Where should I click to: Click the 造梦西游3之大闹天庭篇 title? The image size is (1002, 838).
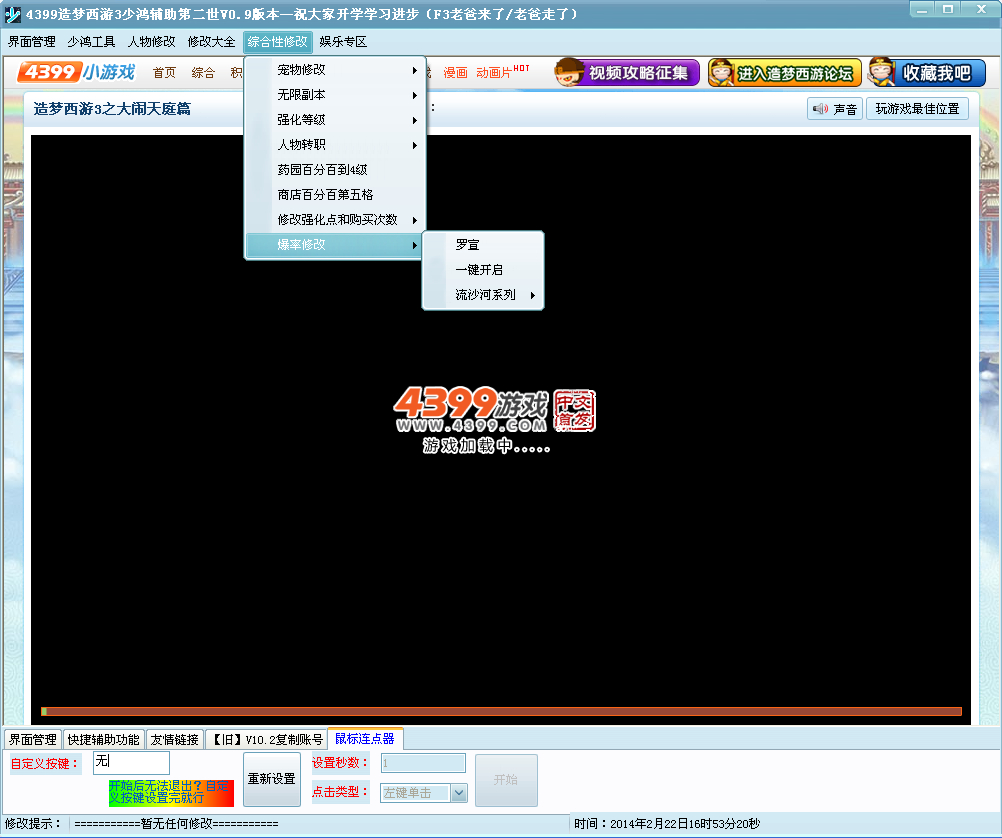click(112, 109)
